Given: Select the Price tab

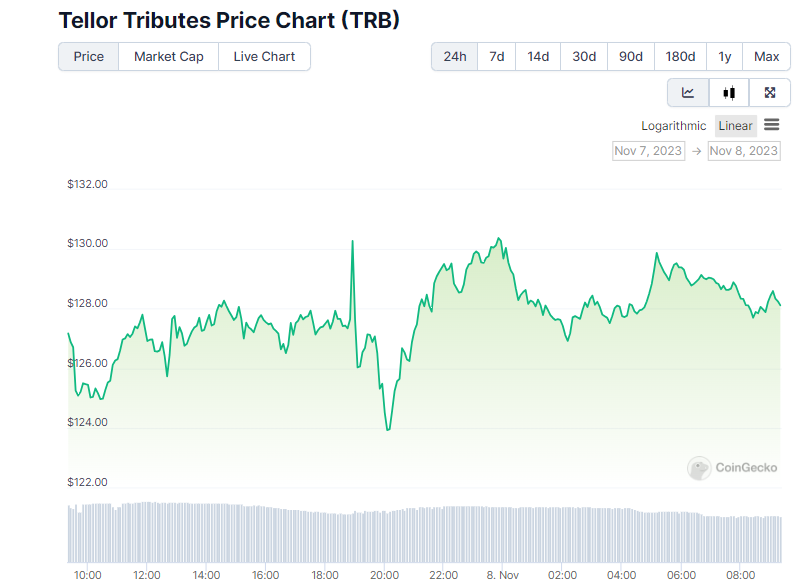Looking at the screenshot, I should click(88, 57).
